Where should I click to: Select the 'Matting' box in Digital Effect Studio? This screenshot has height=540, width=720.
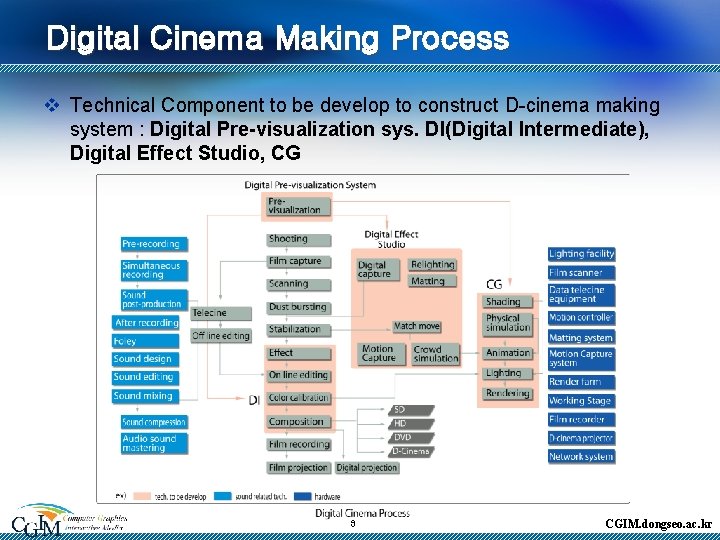click(x=432, y=281)
